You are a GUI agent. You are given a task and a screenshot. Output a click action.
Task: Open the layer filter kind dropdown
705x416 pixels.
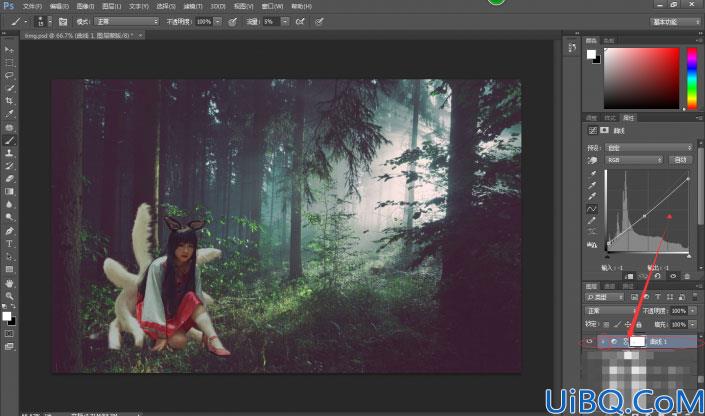[605, 297]
